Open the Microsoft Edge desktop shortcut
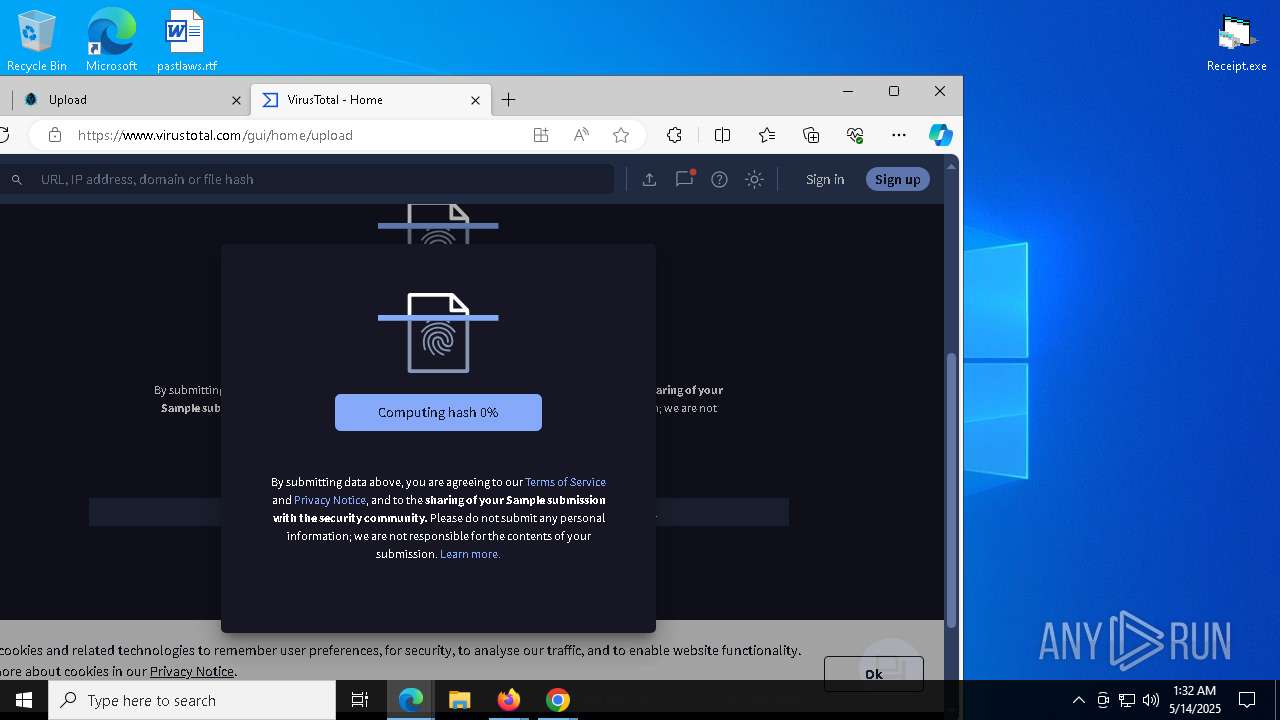Viewport: 1280px width, 720px height. point(111,41)
